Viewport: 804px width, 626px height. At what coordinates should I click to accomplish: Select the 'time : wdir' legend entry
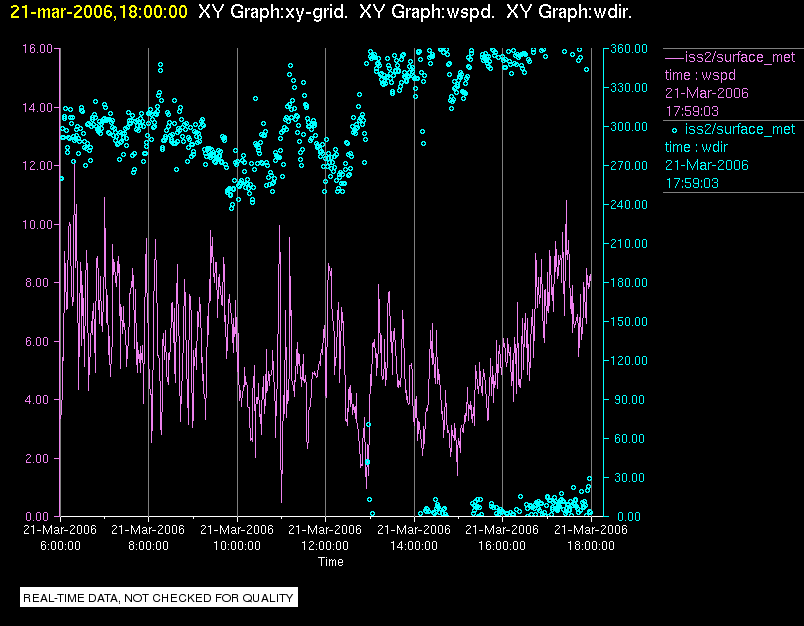pos(699,147)
